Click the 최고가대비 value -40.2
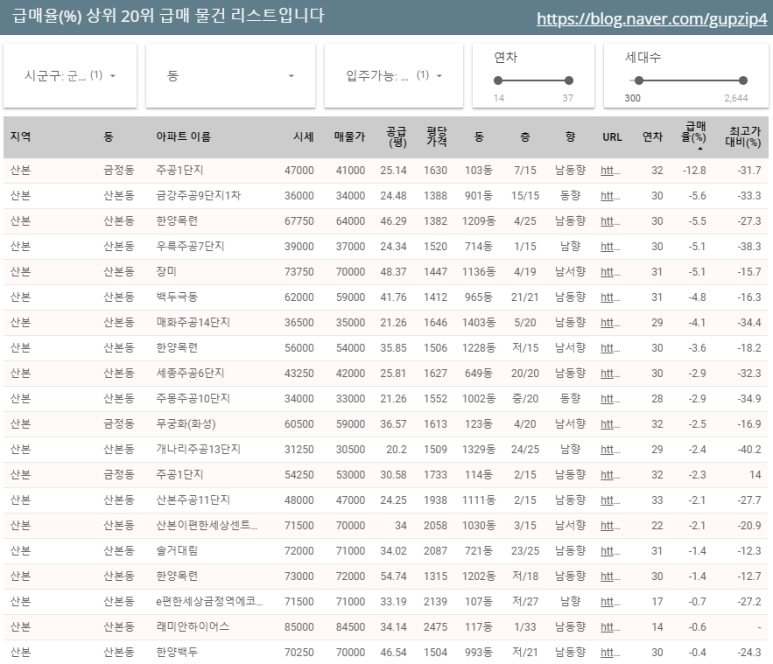 [749, 450]
